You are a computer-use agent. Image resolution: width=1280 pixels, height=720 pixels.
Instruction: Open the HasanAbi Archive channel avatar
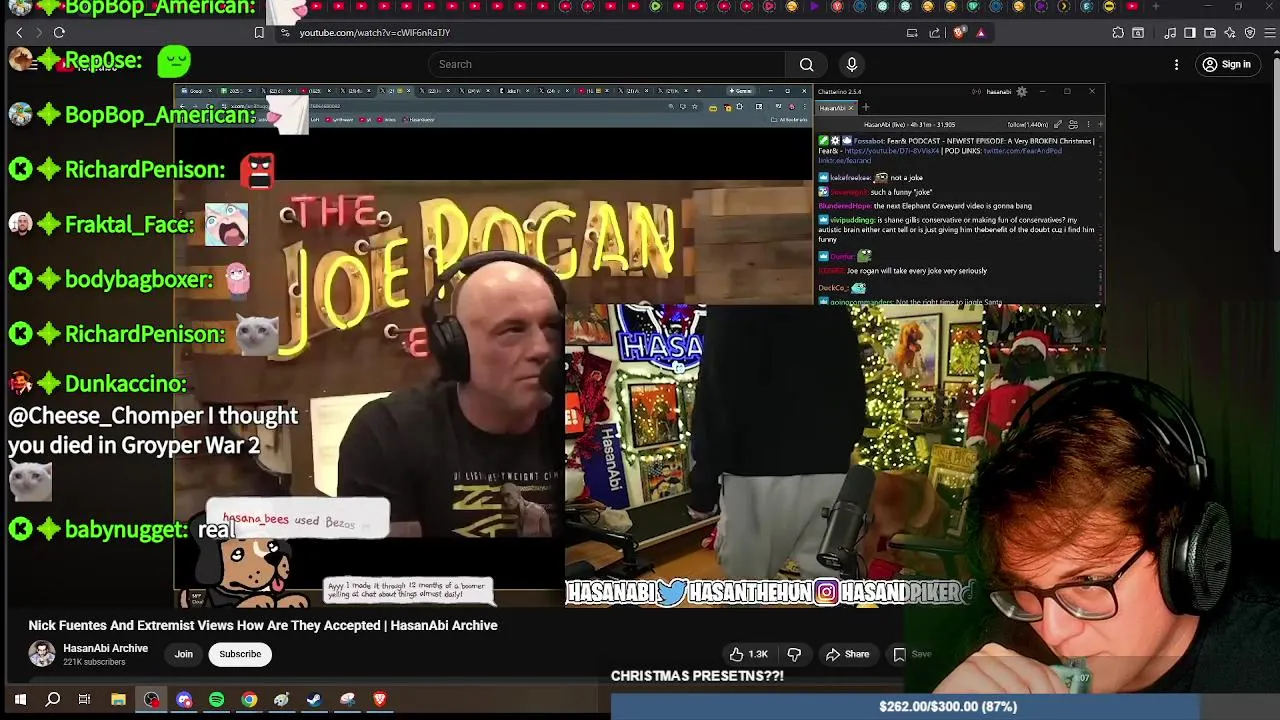click(x=42, y=654)
